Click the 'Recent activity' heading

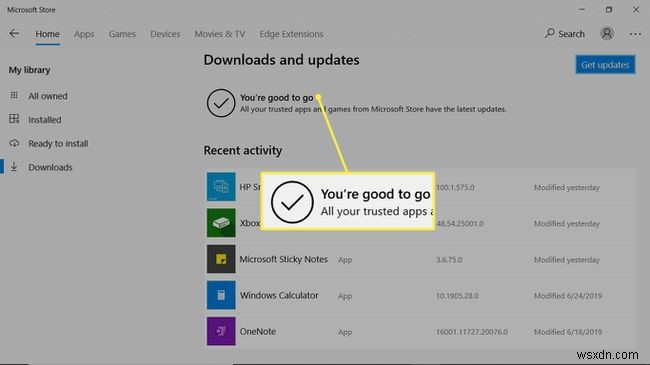(x=243, y=150)
